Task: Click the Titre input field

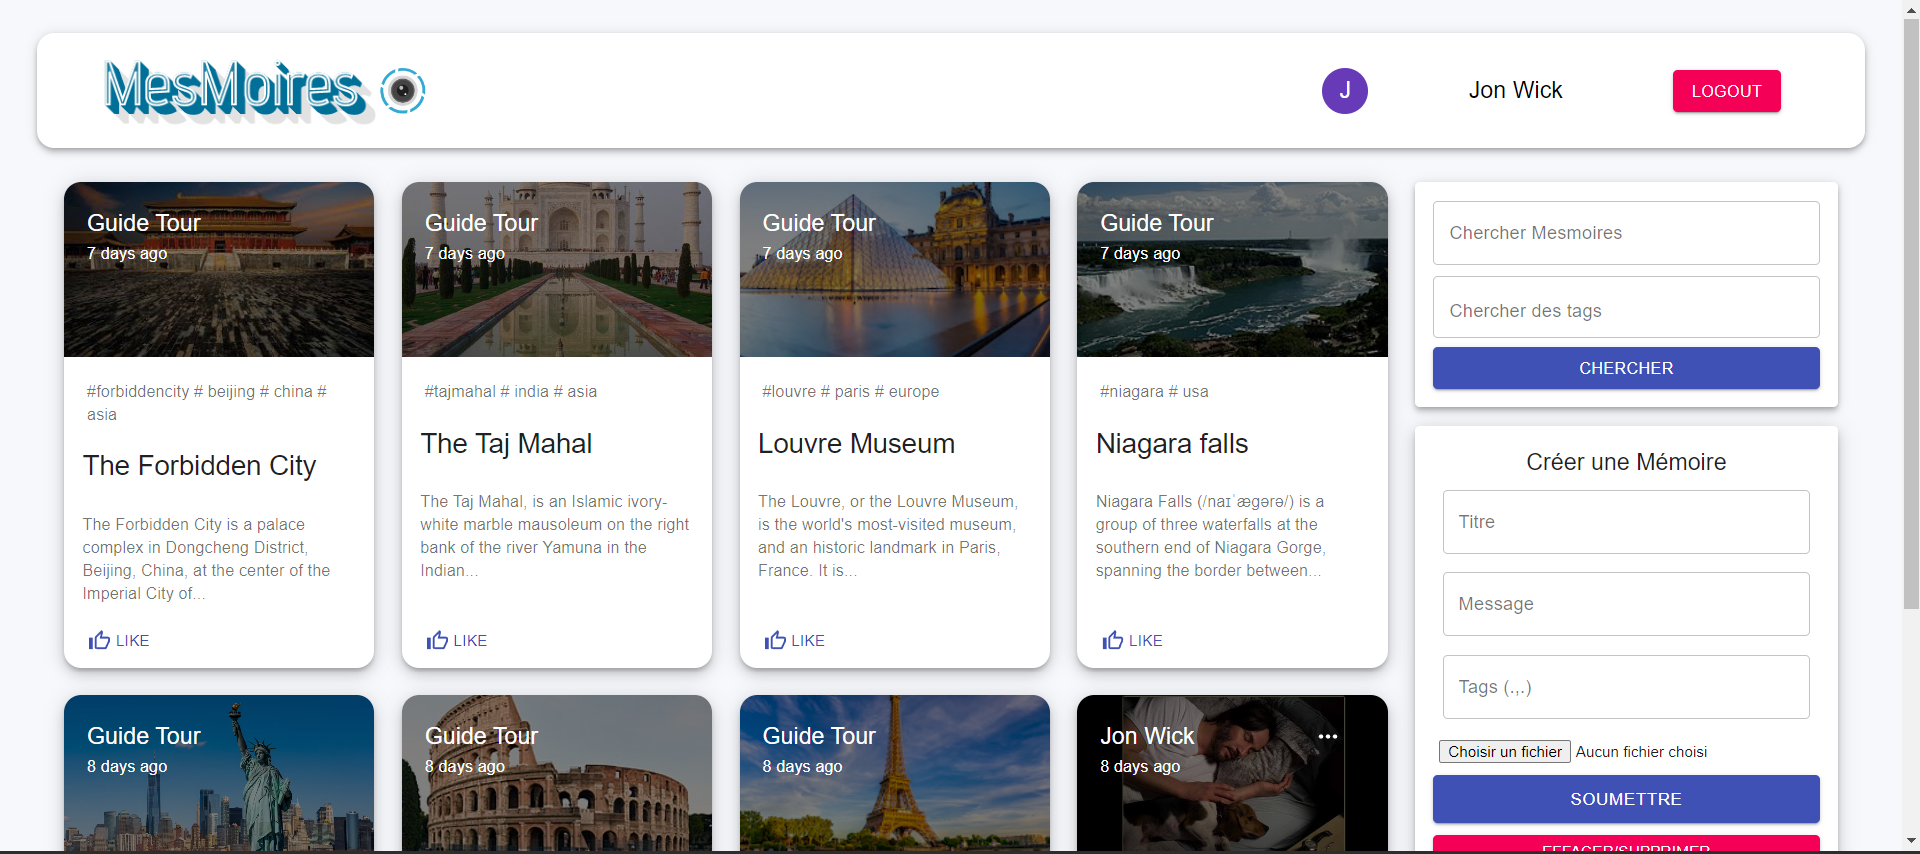Action: (x=1626, y=522)
